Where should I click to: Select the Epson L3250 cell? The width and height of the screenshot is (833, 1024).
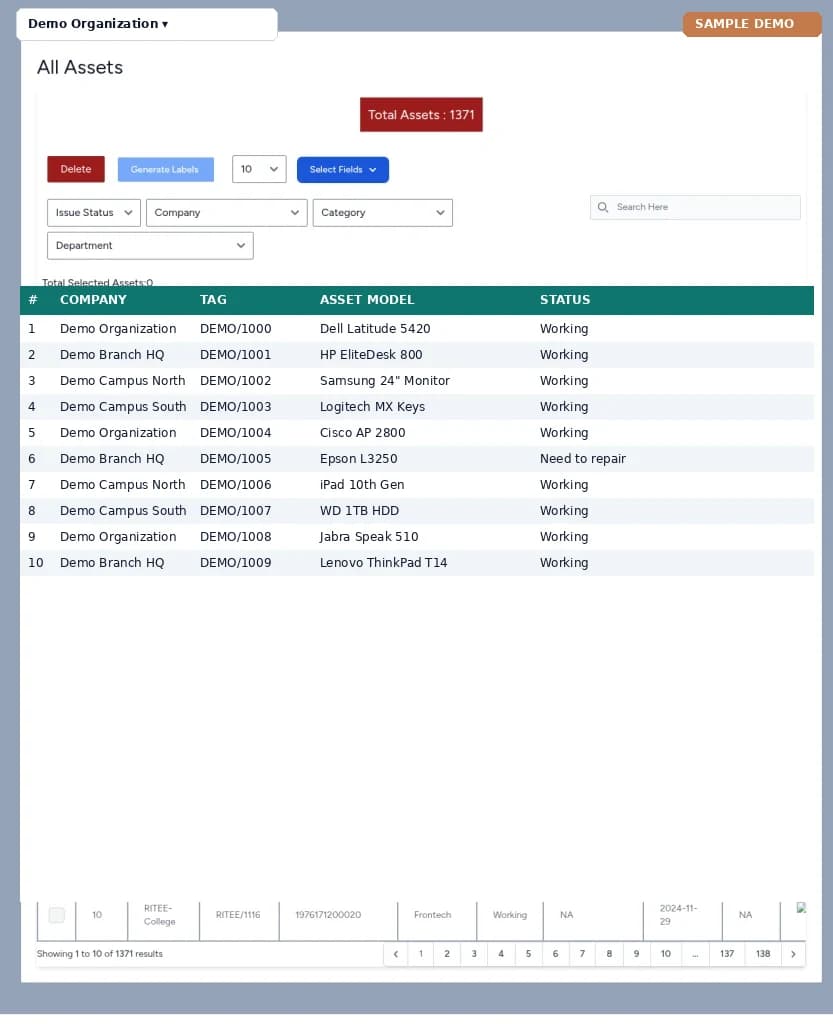click(x=358, y=459)
